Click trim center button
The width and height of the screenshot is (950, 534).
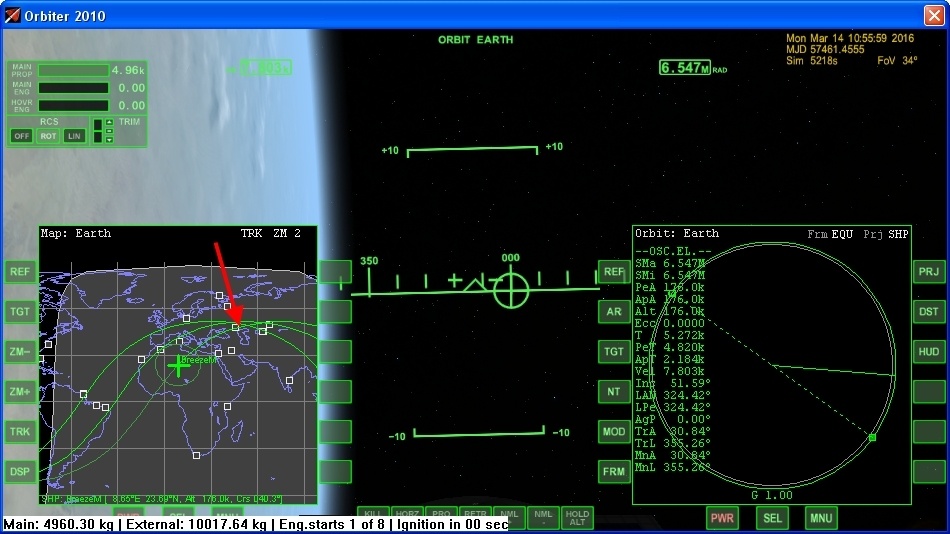(x=109, y=131)
